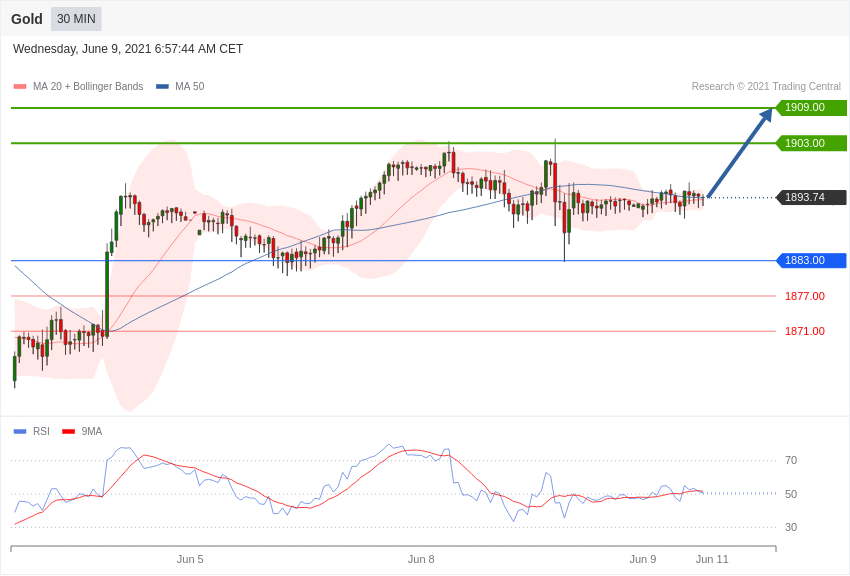Viewport: 850px width, 576px height.
Task: Click the 1893.74 current price label
Action: click(x=811, y=197)
